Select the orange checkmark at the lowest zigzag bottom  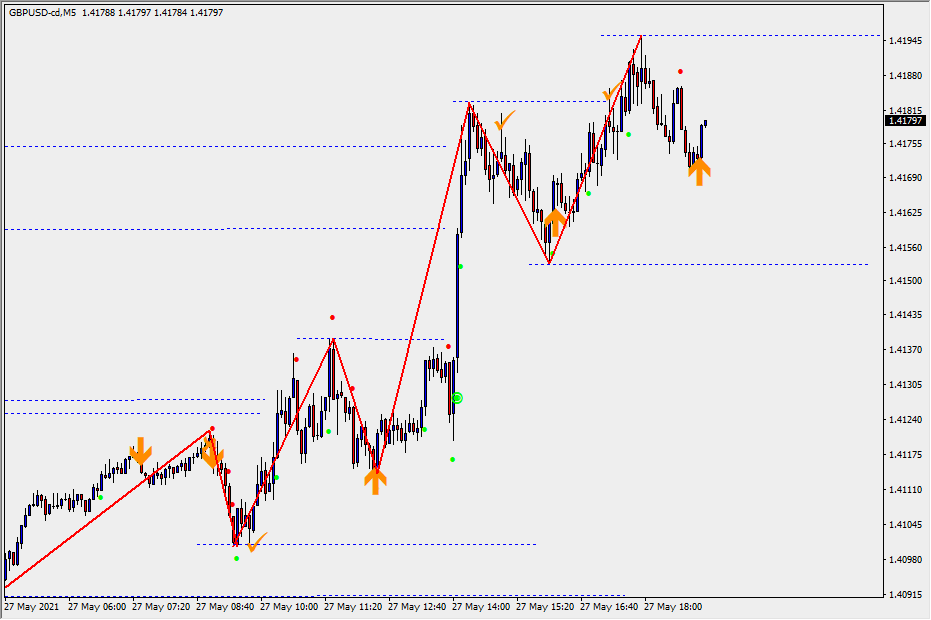[256, 543]
